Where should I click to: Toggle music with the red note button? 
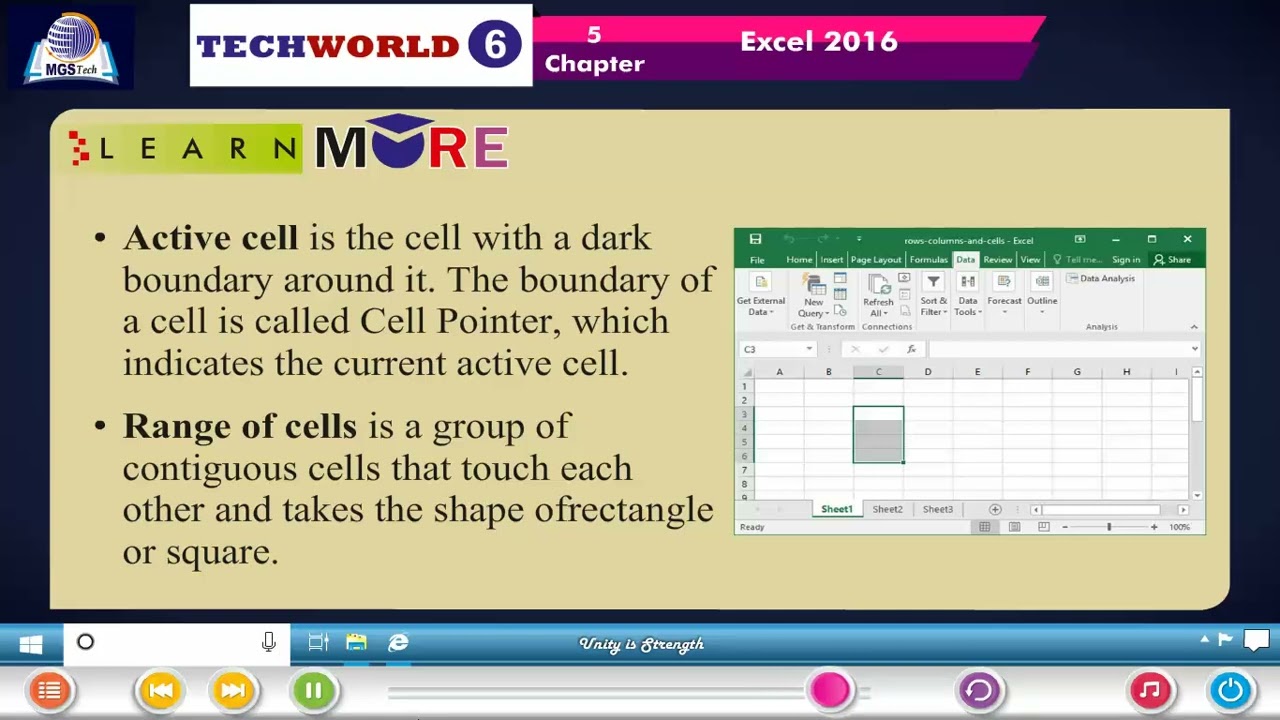point(1150,690)
